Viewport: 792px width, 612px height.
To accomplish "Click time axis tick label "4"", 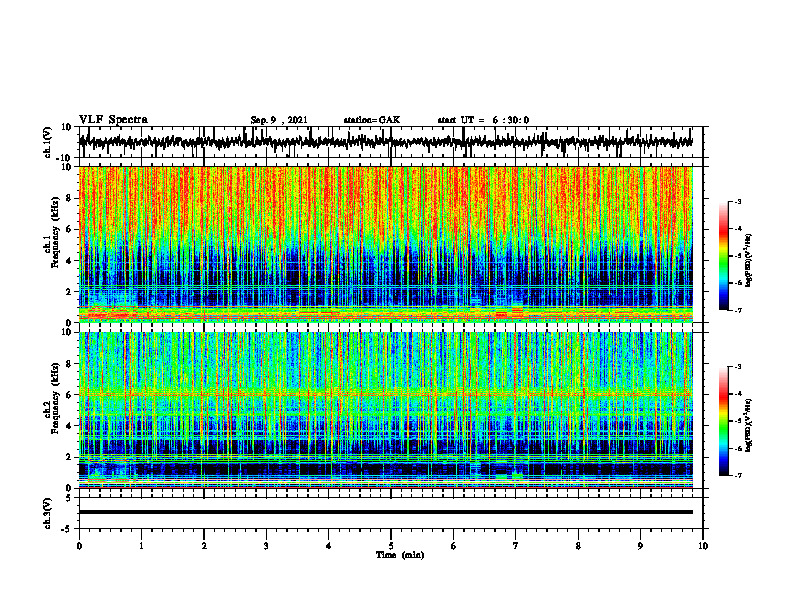I will (329, 546).
